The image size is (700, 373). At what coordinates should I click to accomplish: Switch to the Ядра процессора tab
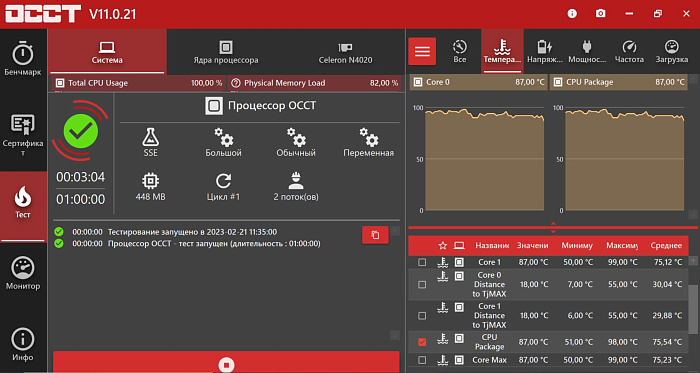pyautogui.click(x=226, y=52)
